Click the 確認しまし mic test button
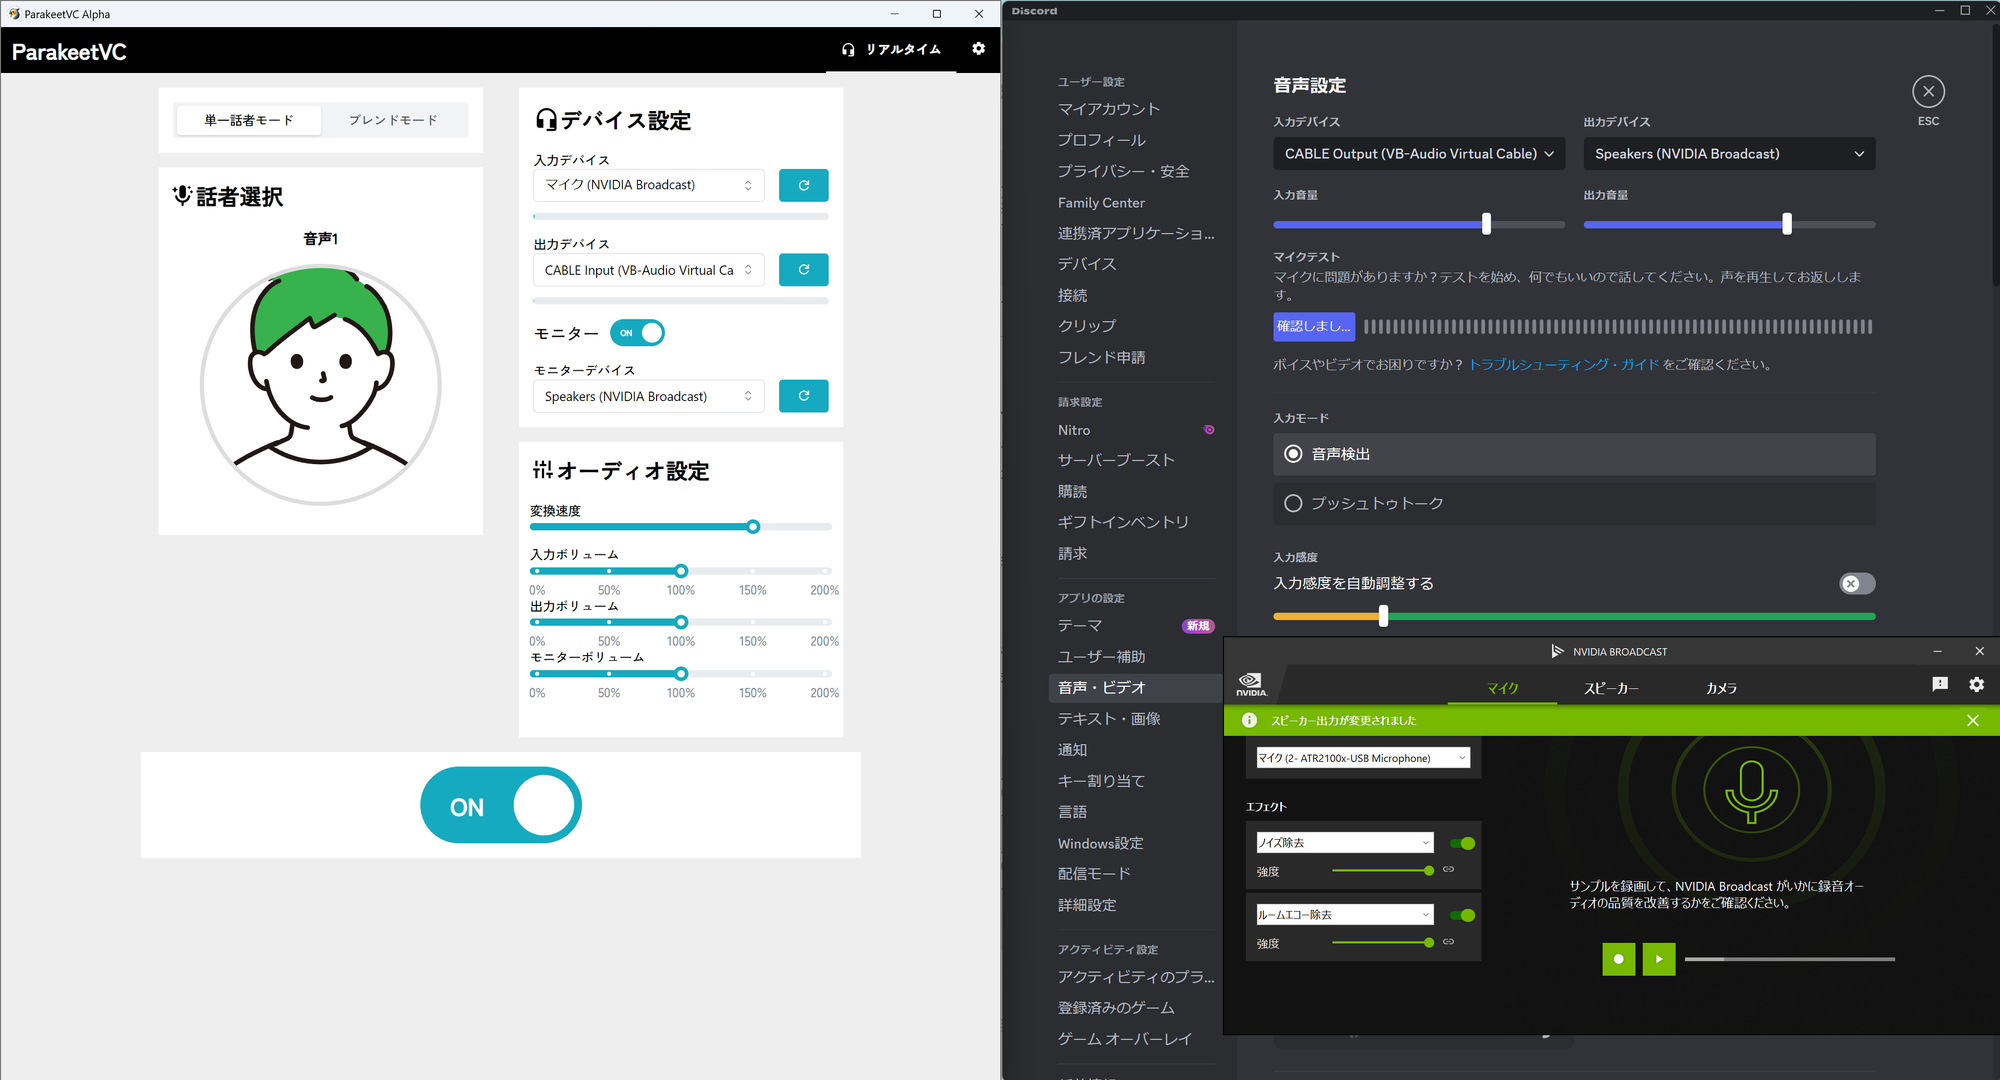 1314,326
